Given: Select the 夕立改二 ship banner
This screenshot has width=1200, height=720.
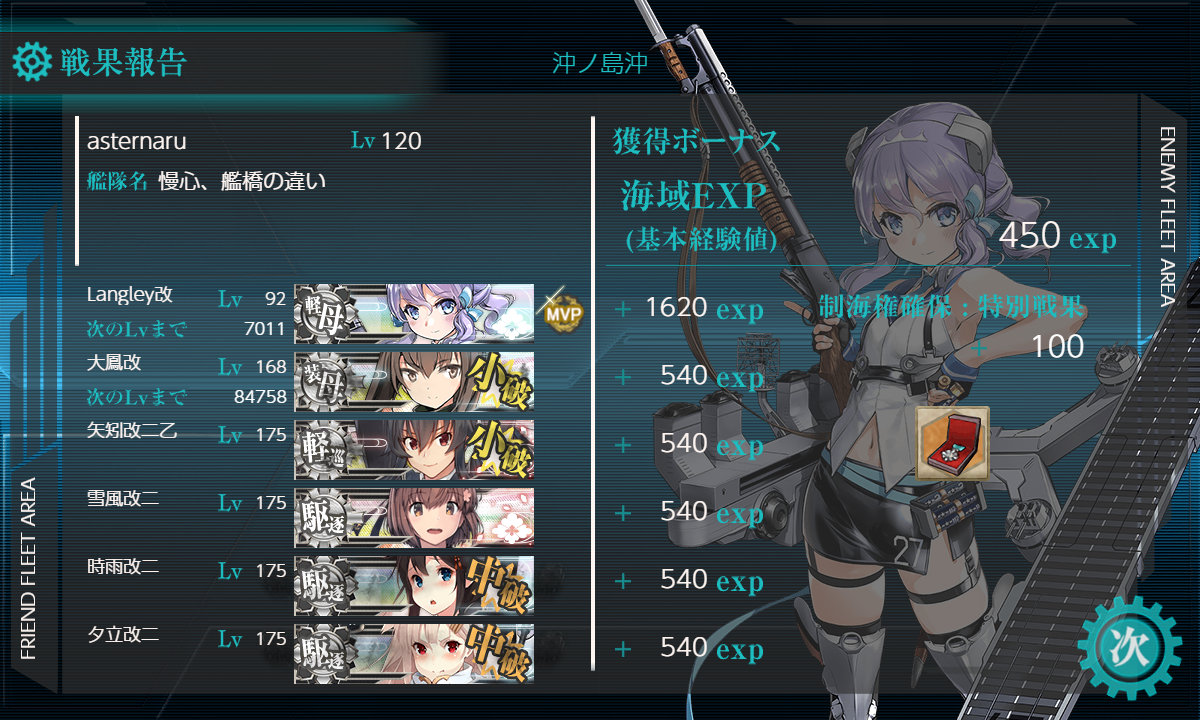Looking at the screenshot, I should click(414, 653).
